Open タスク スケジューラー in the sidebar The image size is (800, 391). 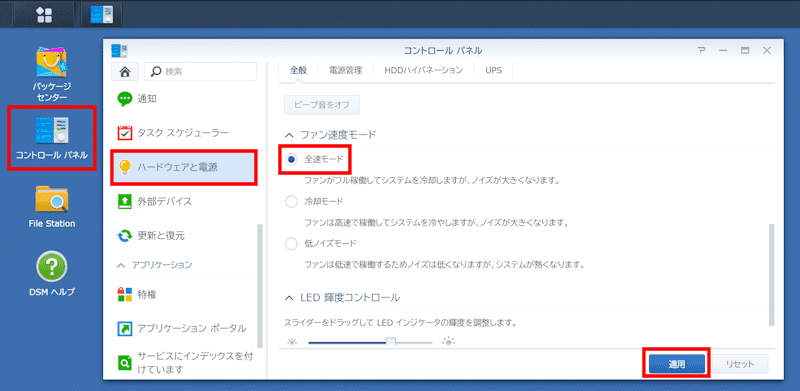coord(184,133)
